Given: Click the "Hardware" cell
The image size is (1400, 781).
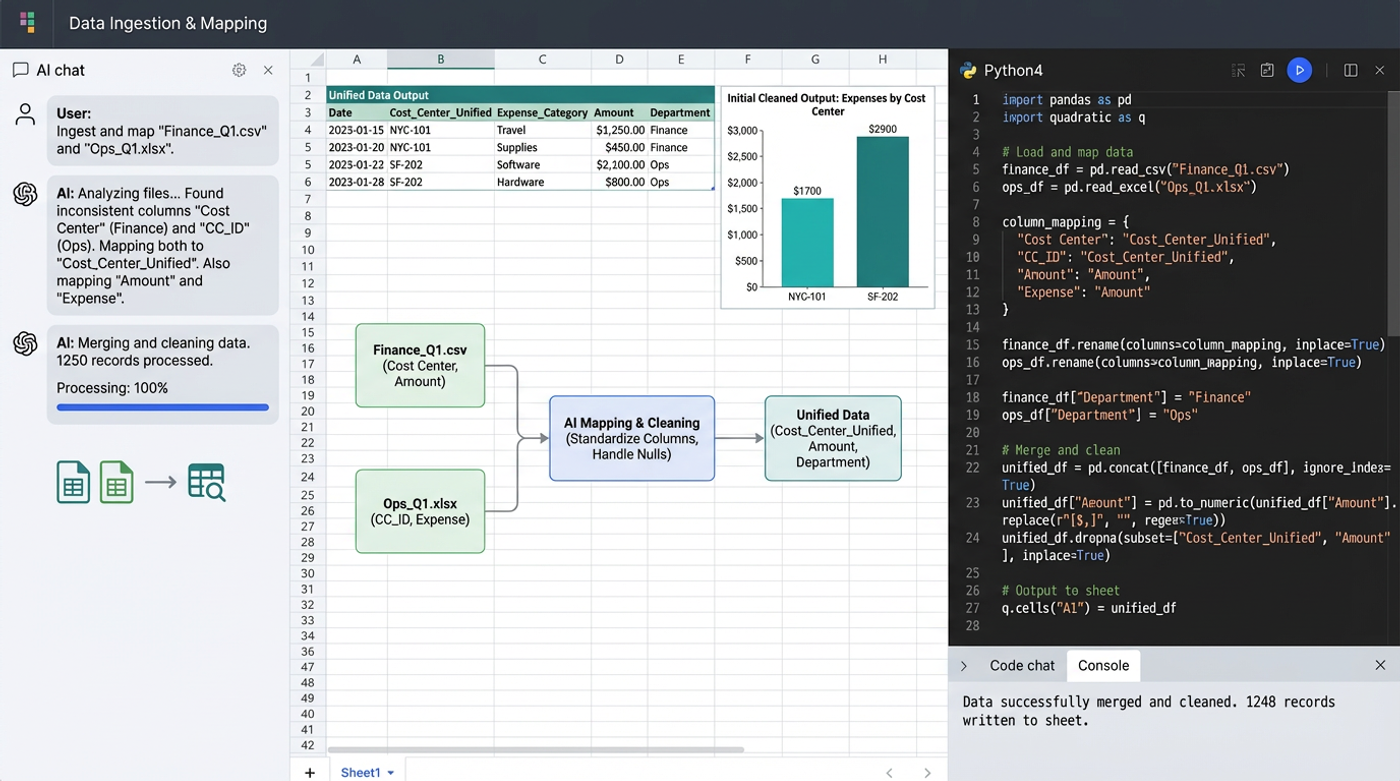Looking at the screenshot, I should point(542,182).
